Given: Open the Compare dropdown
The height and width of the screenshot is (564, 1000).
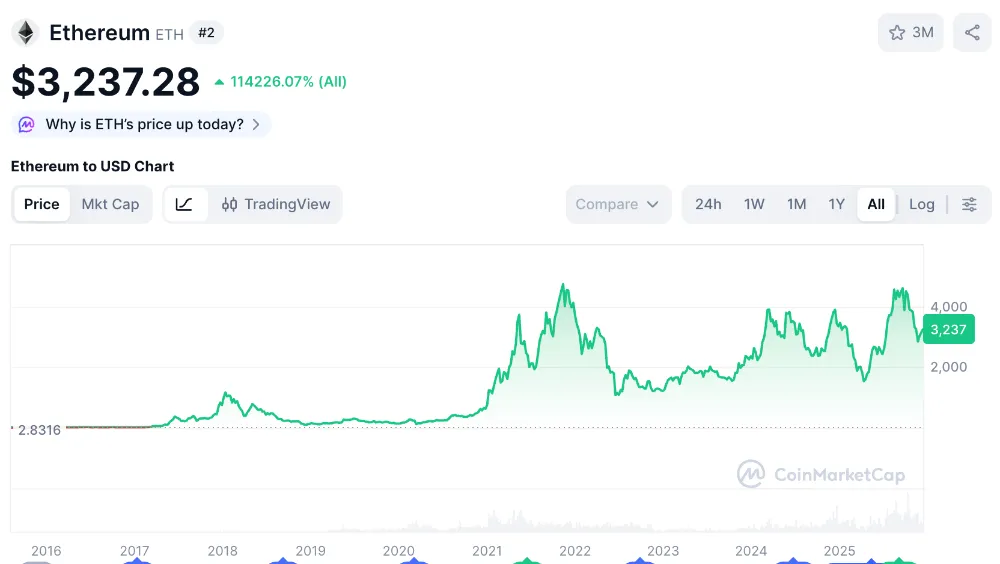Looking at the screenshot, I should [617, 204].
